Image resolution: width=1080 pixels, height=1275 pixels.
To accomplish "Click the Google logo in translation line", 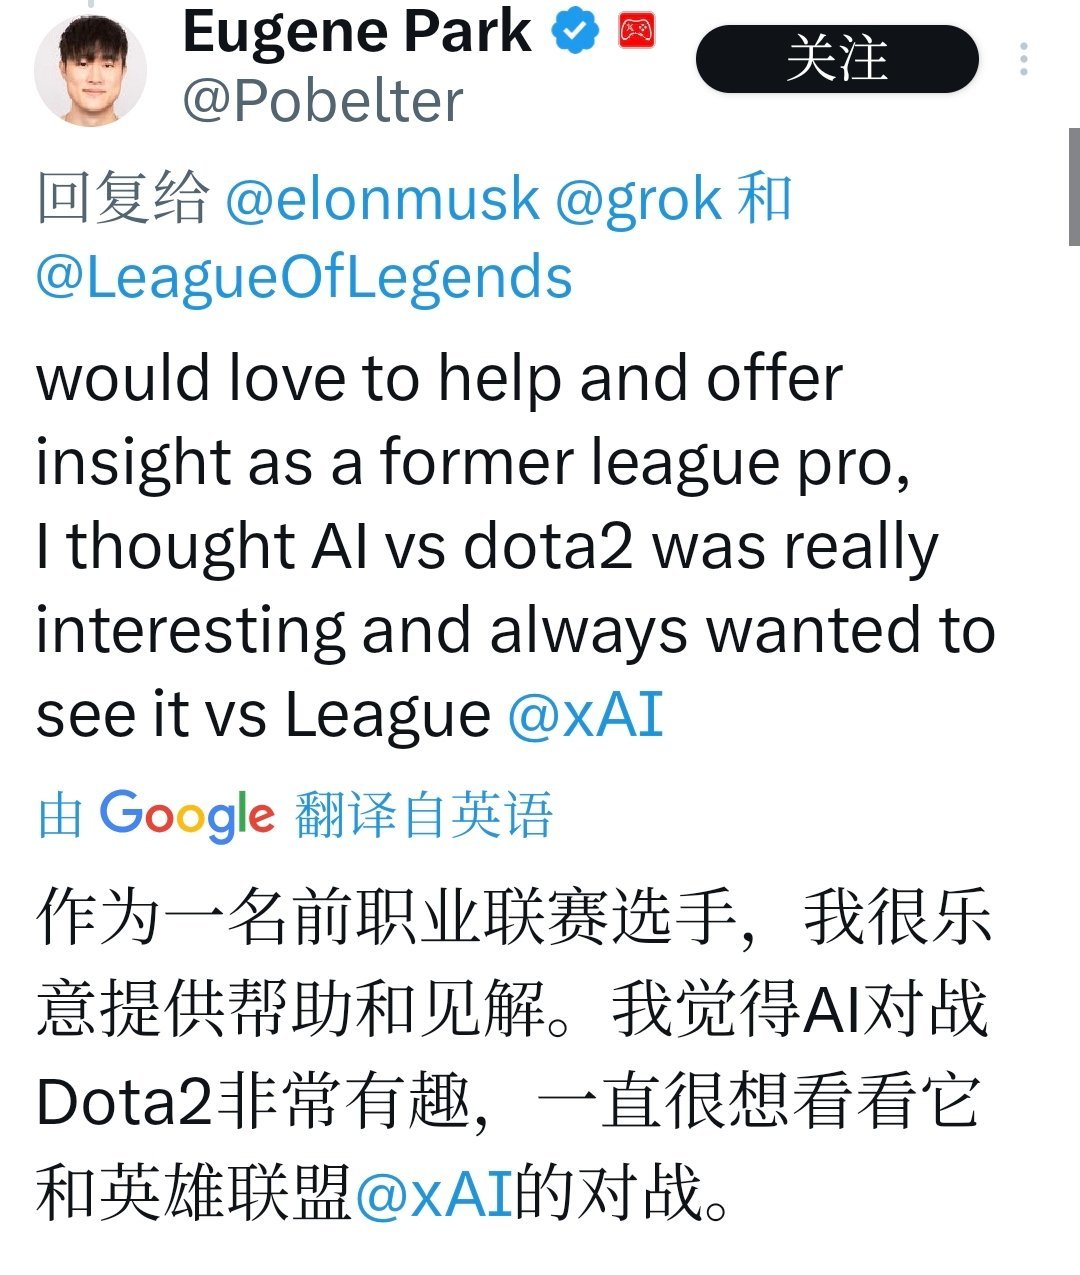I will [x=186, y=814].
